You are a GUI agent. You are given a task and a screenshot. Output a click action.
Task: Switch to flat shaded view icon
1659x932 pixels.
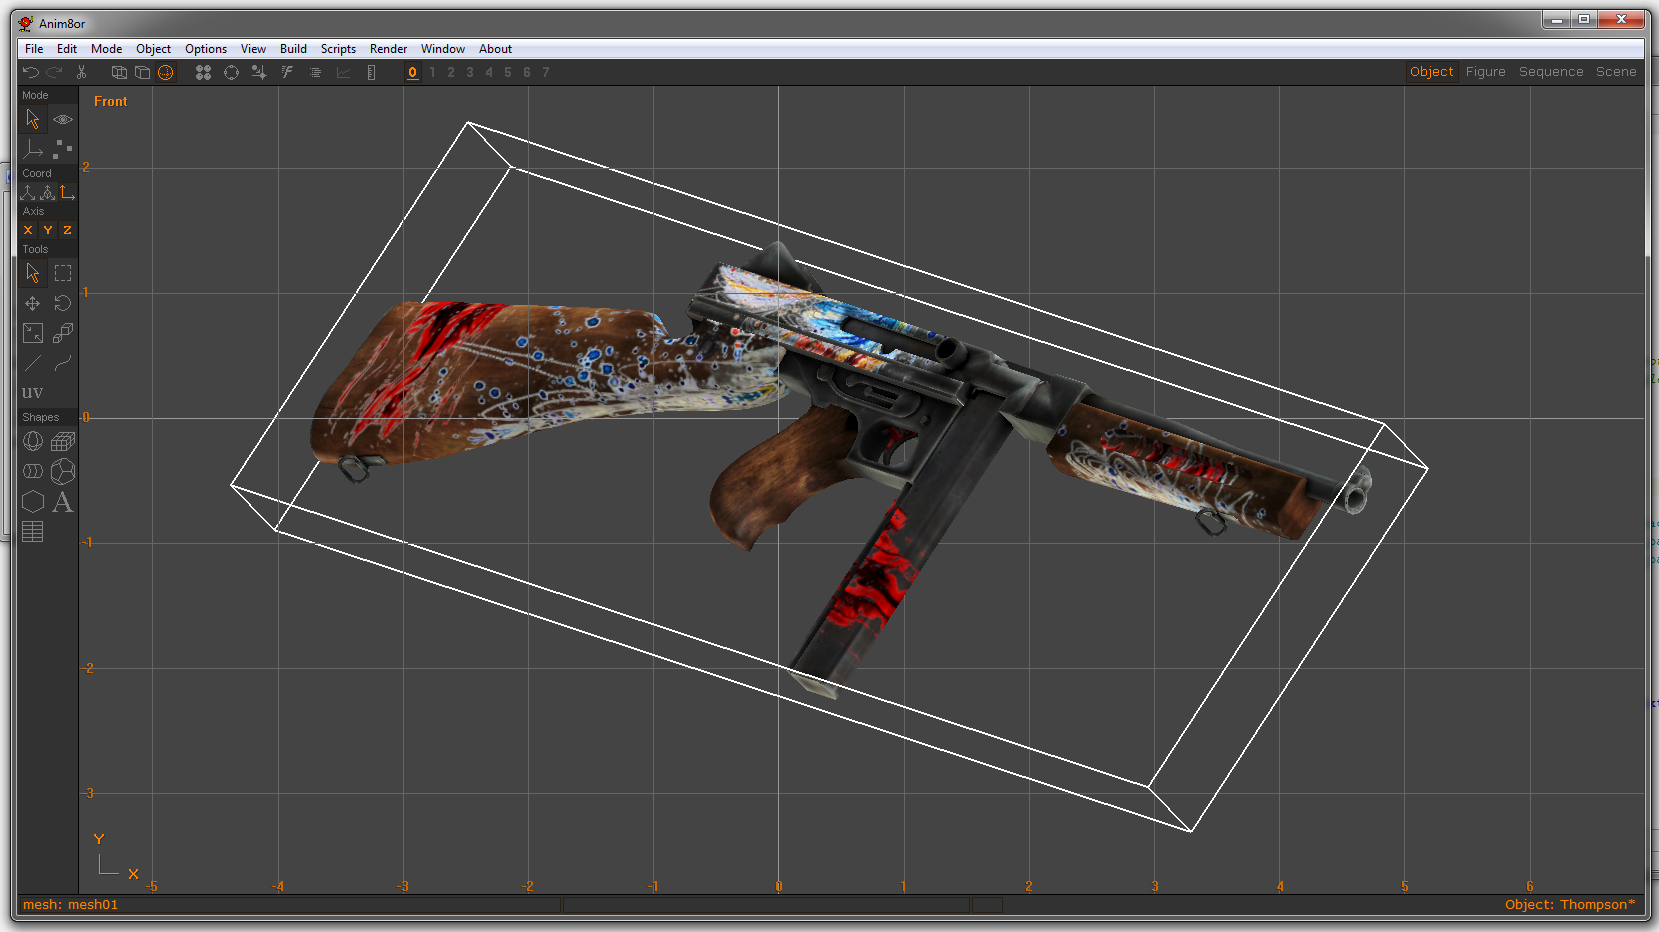point(142,72)
